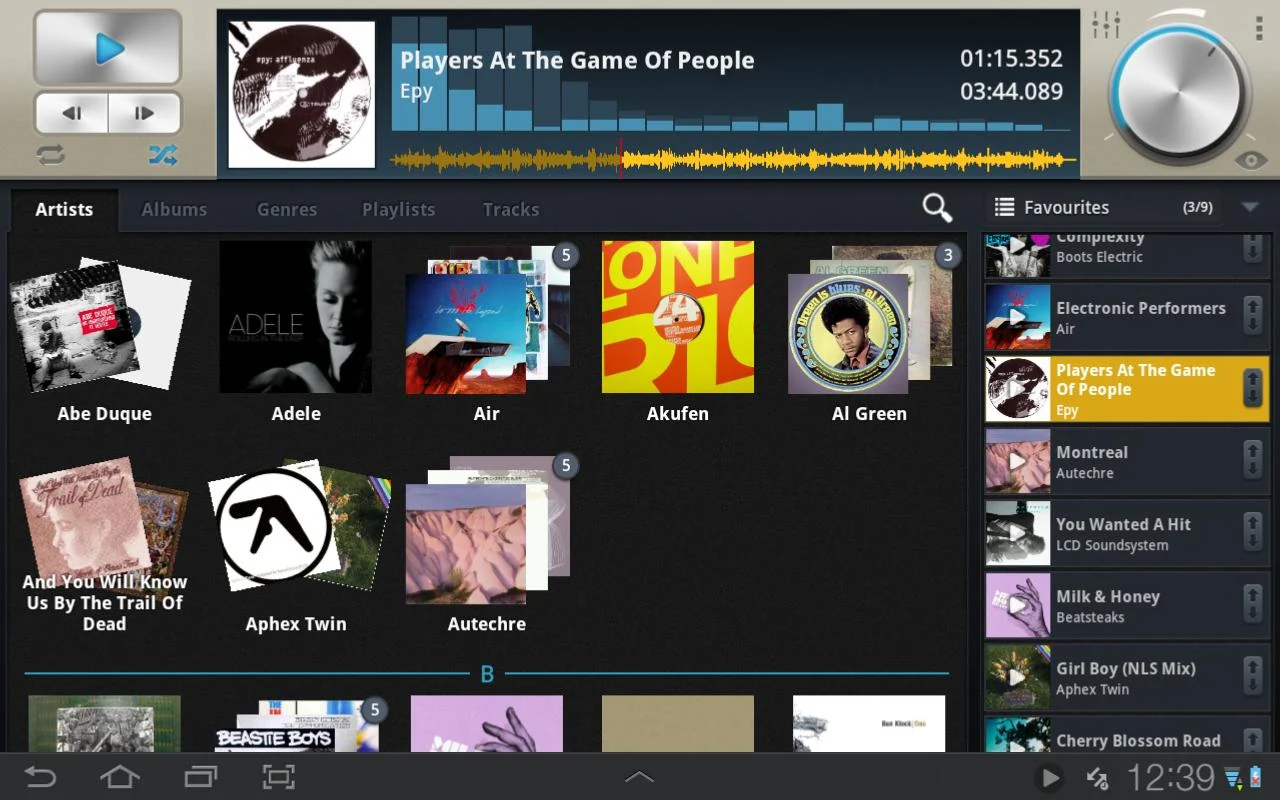Click the large play button
Viewport: 1280px width, 800px height.
108,47
